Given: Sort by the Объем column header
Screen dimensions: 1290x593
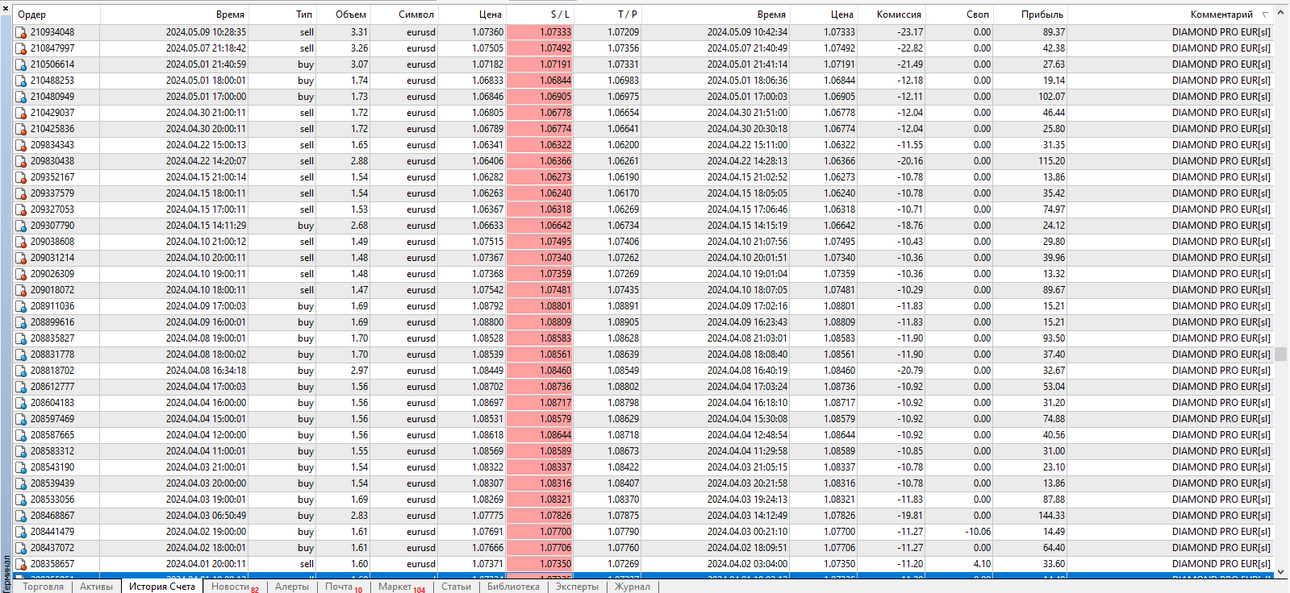Looking at the screenshot, I should 343,15.
